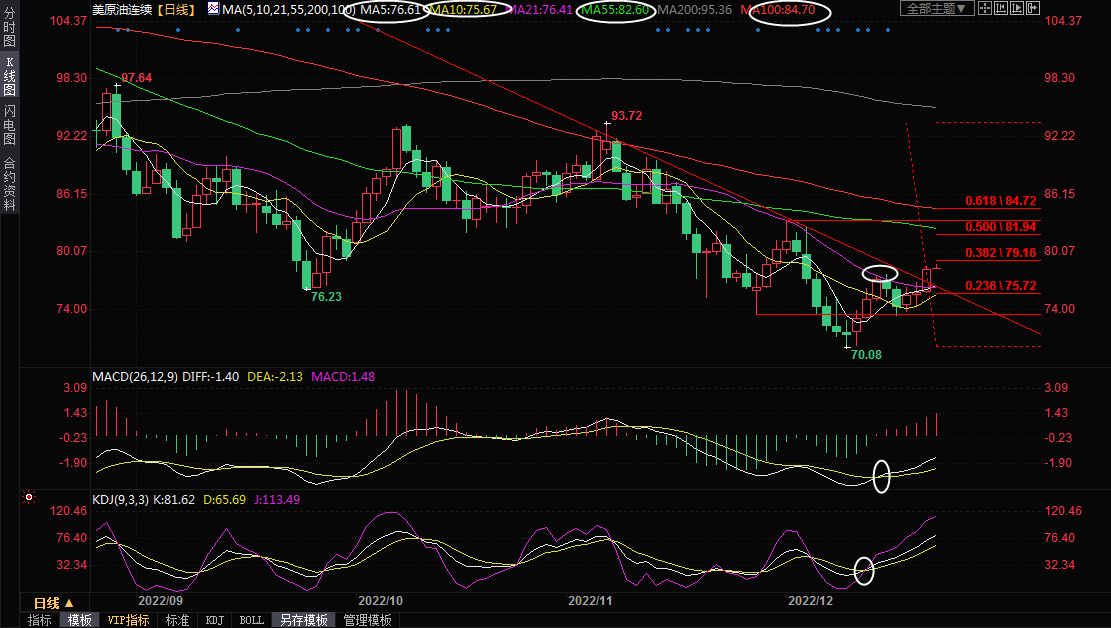Image resolution: width=1111 pixels, height=628 pixels.
Task: Open 合约资料 side tab
Action: 9,183
